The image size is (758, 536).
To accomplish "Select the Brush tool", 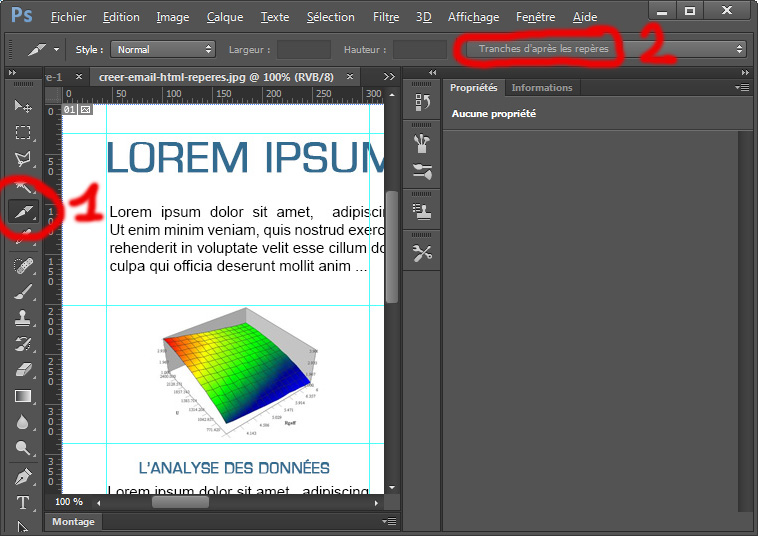I will pyautogui.click(x=23, y=291).
